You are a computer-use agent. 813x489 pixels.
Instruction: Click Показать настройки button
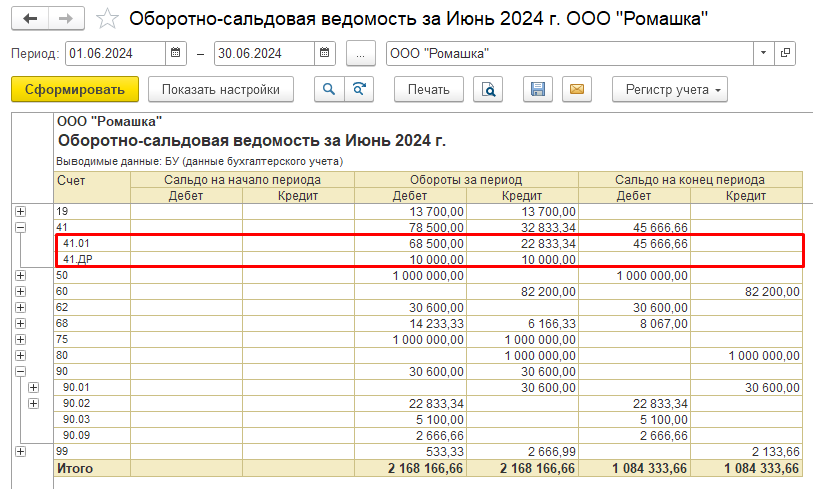[221, 90]
